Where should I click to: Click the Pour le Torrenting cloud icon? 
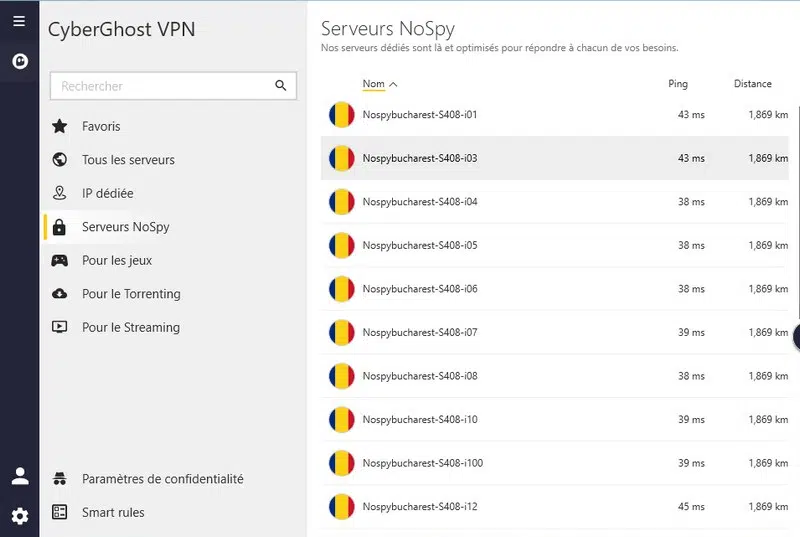coord(60,294)
